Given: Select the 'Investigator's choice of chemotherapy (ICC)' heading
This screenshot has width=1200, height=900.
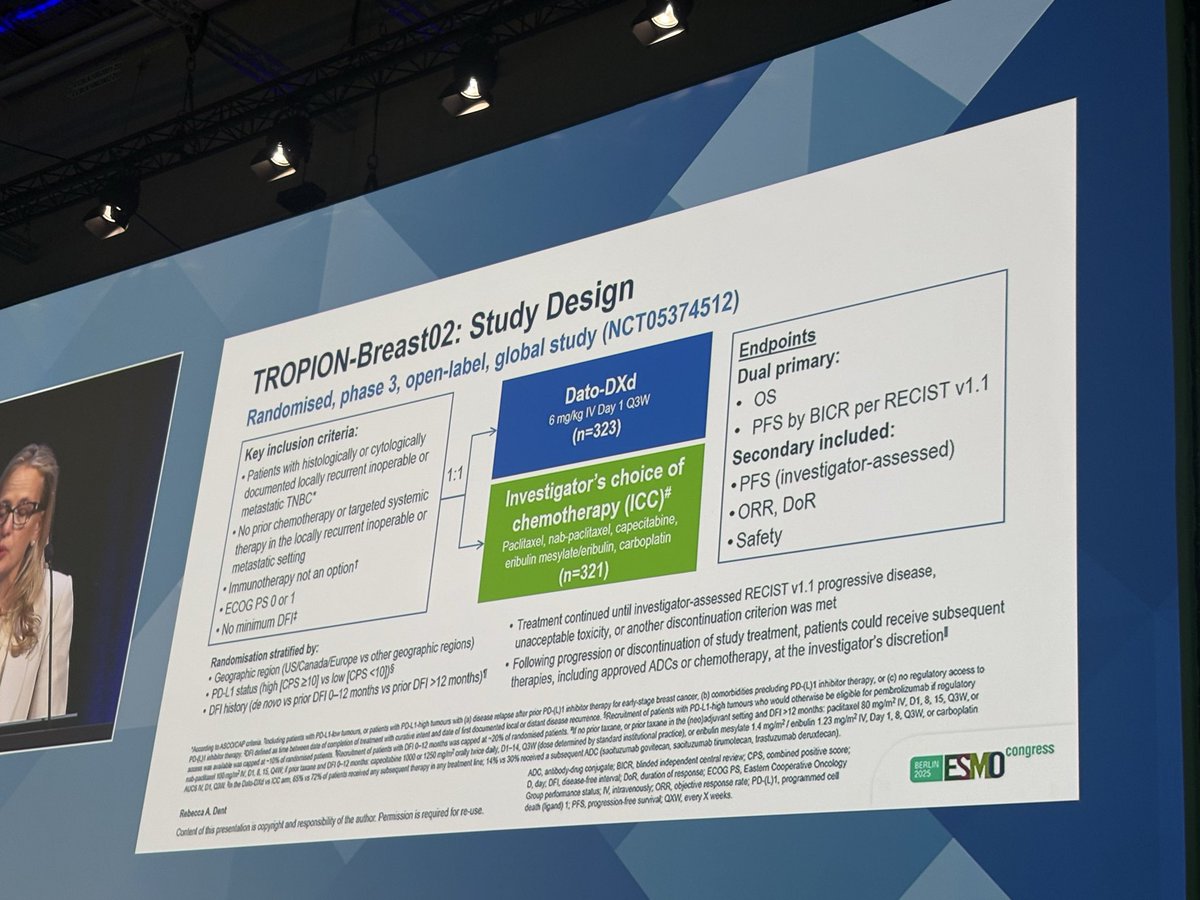Looking at the screenshot, I should [596, 493].
